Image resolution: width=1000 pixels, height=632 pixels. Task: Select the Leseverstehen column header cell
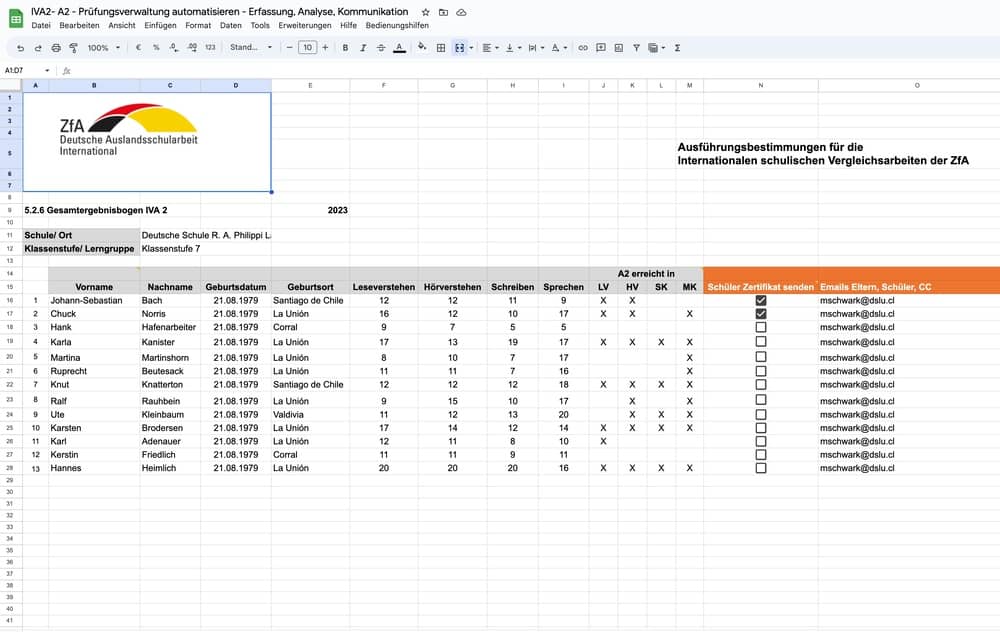point(384,287)
